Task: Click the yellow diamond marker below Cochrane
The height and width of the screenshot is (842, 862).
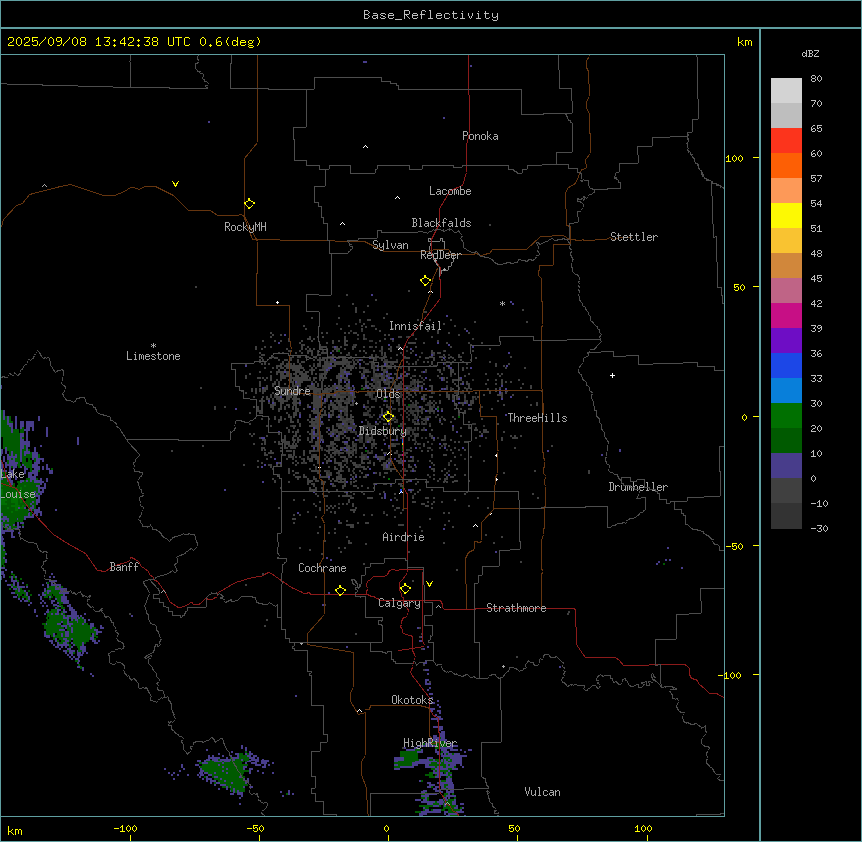Action: click(x=340, y=590)
